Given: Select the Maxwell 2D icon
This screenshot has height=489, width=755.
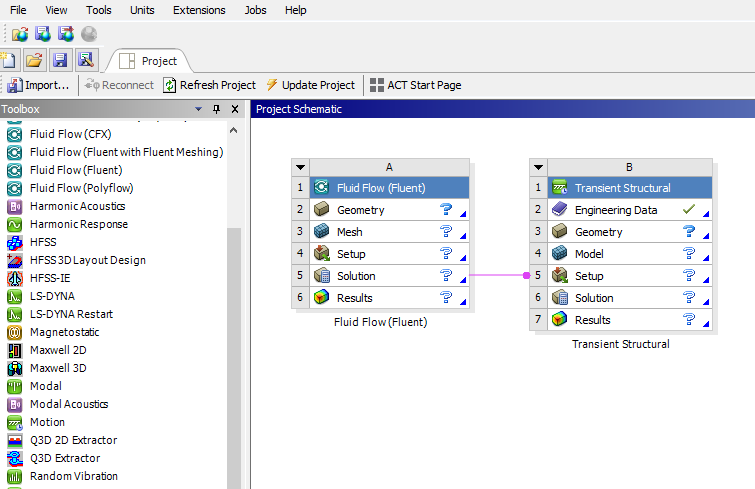Looking at the screenshot, I should (x=14, y=350).
